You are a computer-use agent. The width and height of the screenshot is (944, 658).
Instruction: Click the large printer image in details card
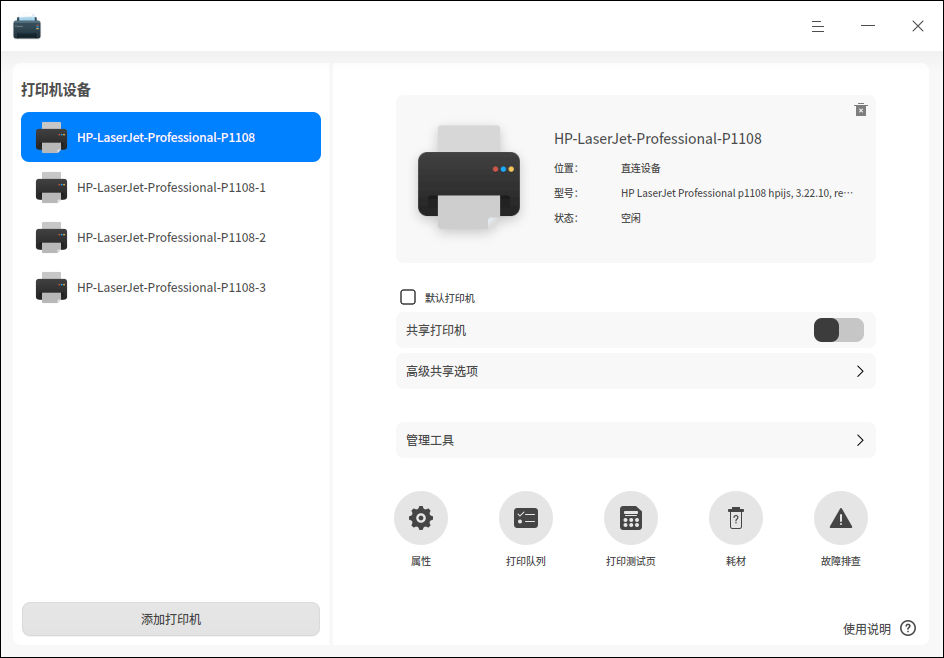[x=469, y=177]
